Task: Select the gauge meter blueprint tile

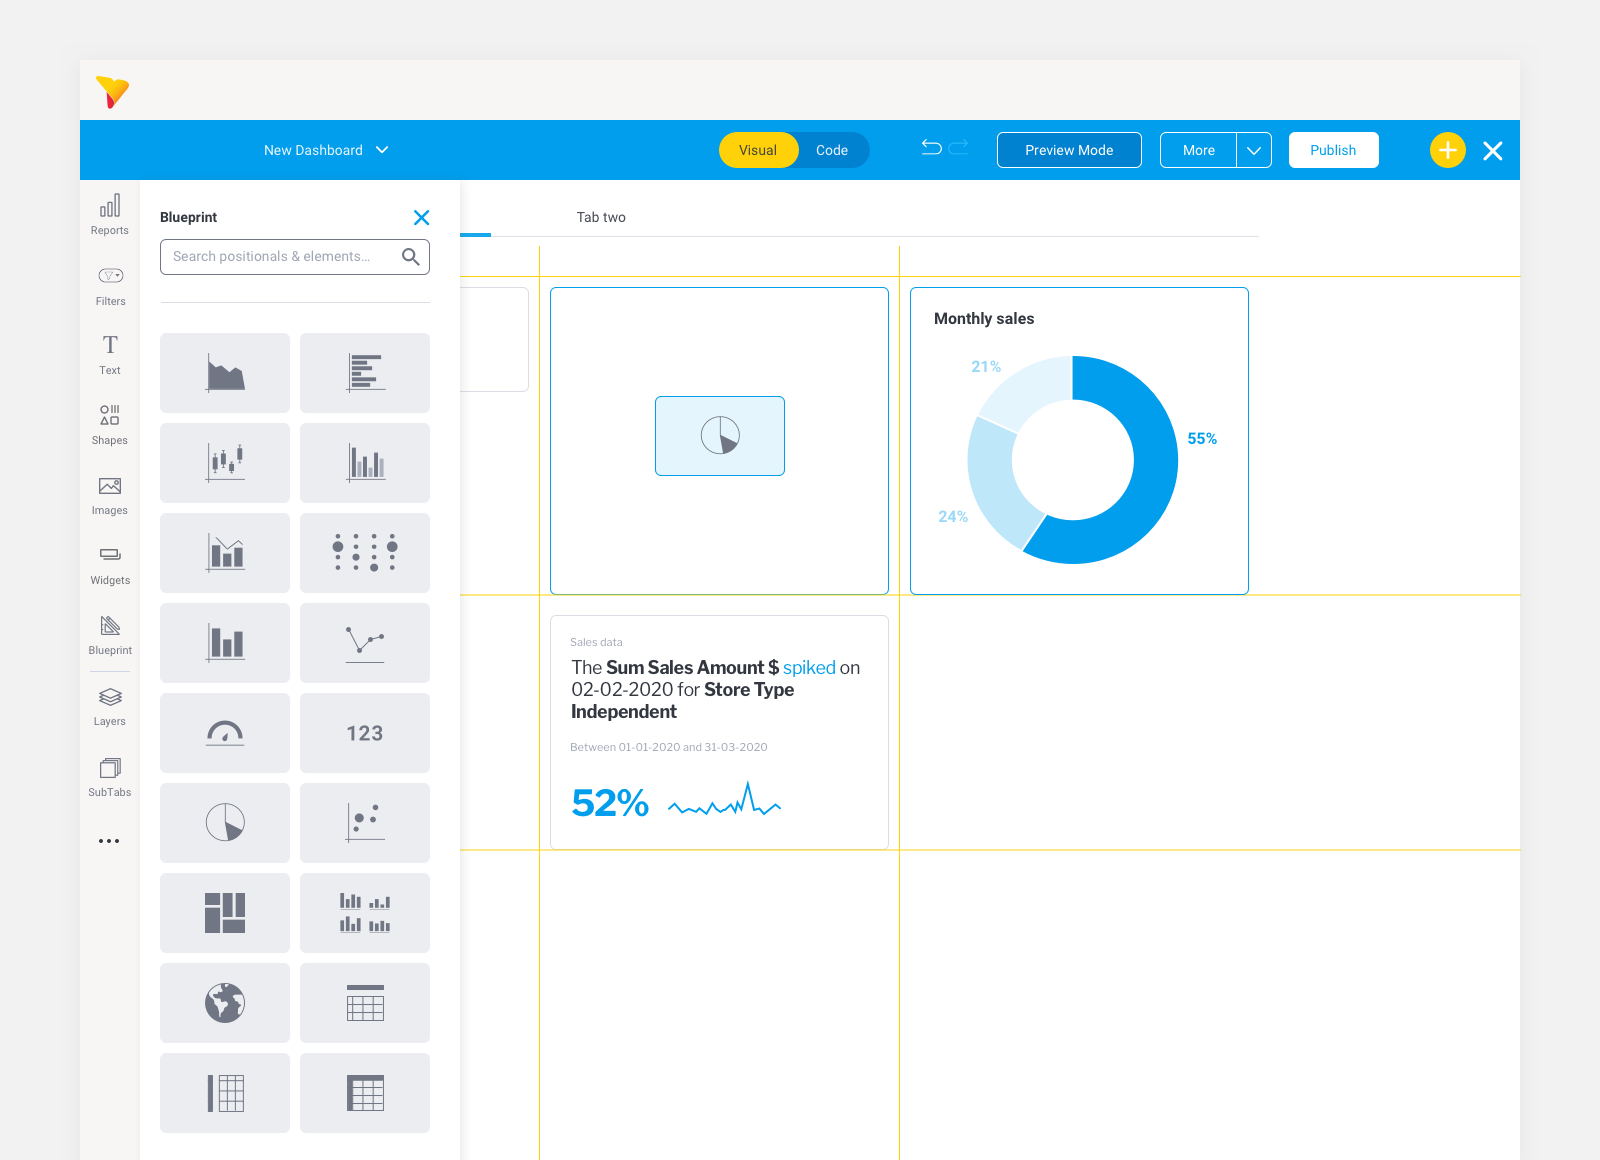Action: tap(225, 733)
